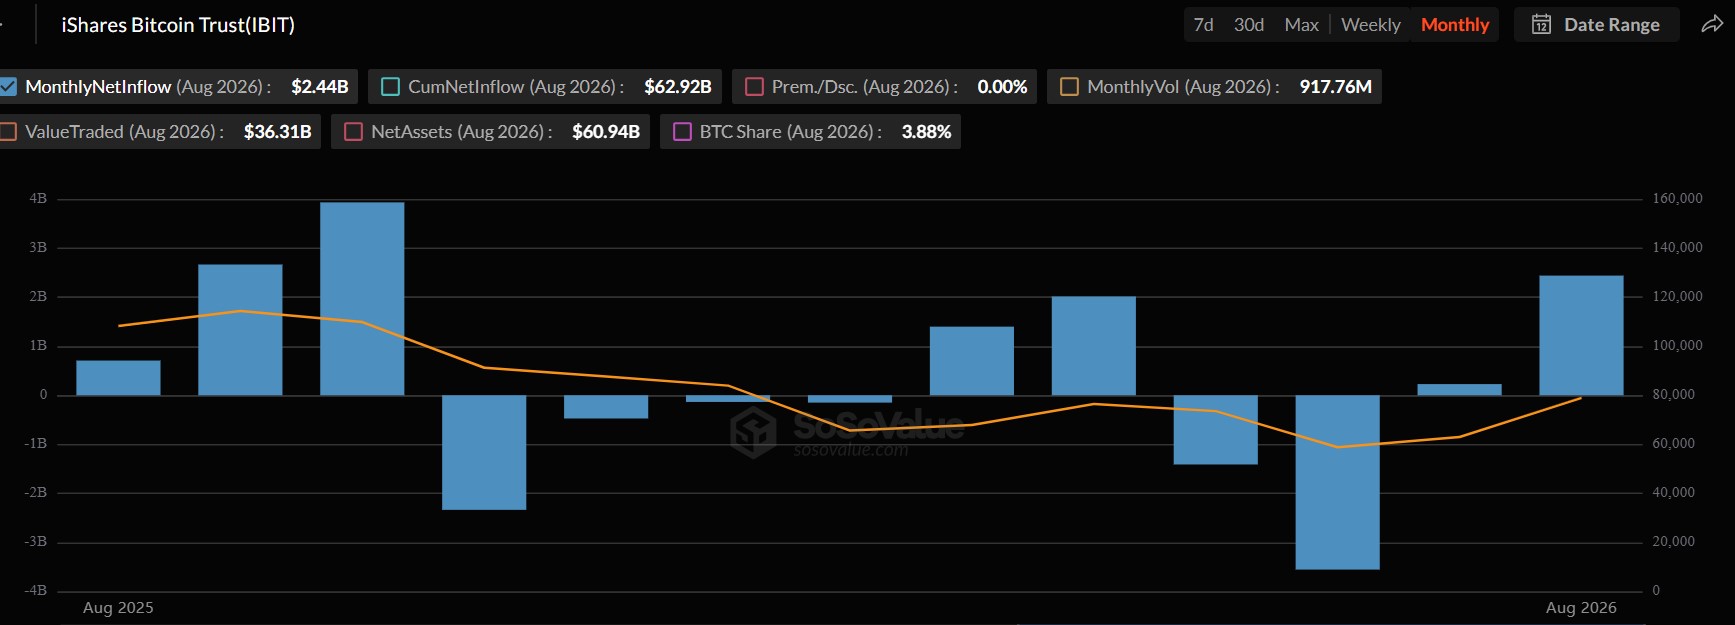Click the $2.44B MonthlyNetInflow value
Screen dimensions: 1735x625
[320, 87]
